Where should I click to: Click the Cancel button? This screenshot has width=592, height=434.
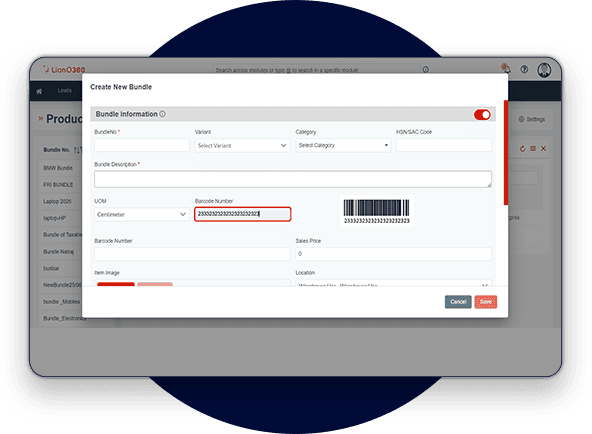click(x=458, y=302)
